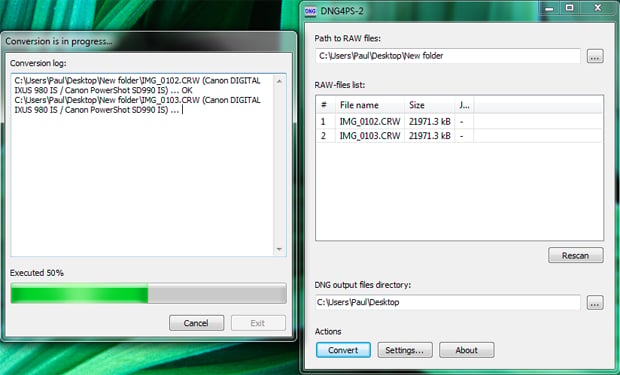Minimize the DNG4PS-2 window
The image size is (620, 375).
549,8
